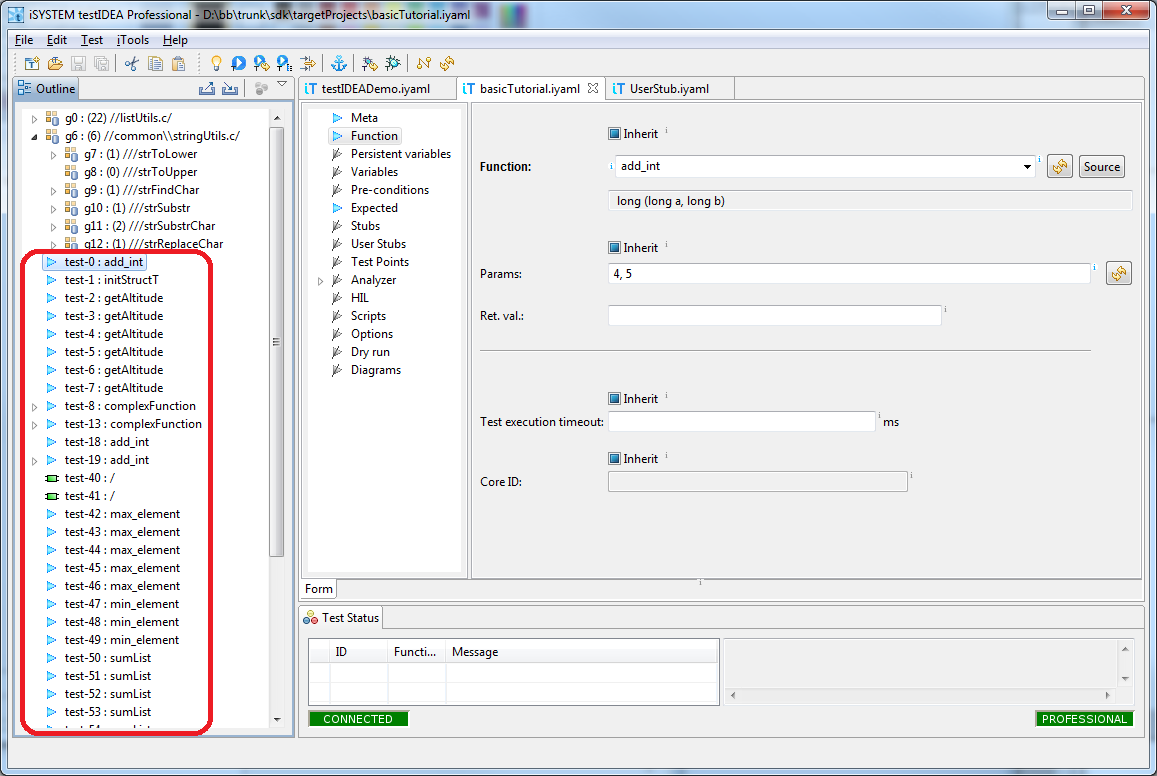Open the File menu

(24, 40)
